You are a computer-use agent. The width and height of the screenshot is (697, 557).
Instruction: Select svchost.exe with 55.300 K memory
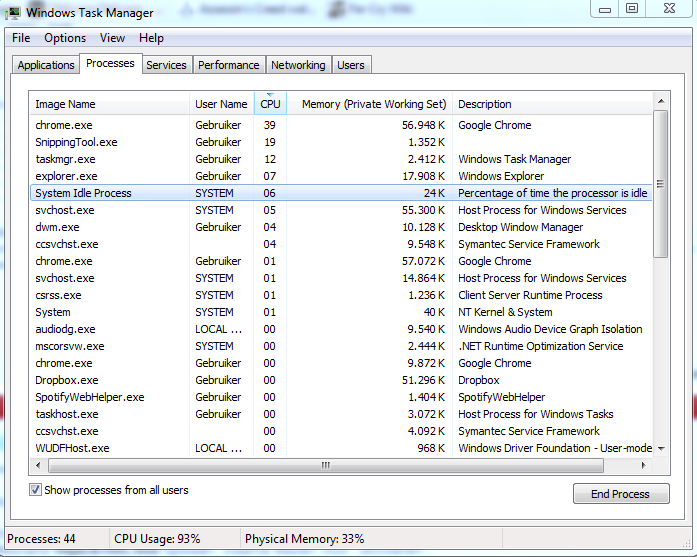click(341, 210)
